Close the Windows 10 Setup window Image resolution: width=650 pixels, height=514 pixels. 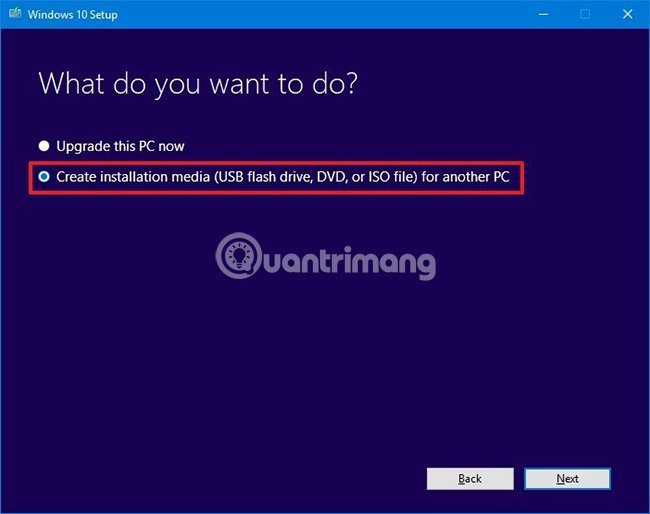pyautogui.click(x=627, y=14)
